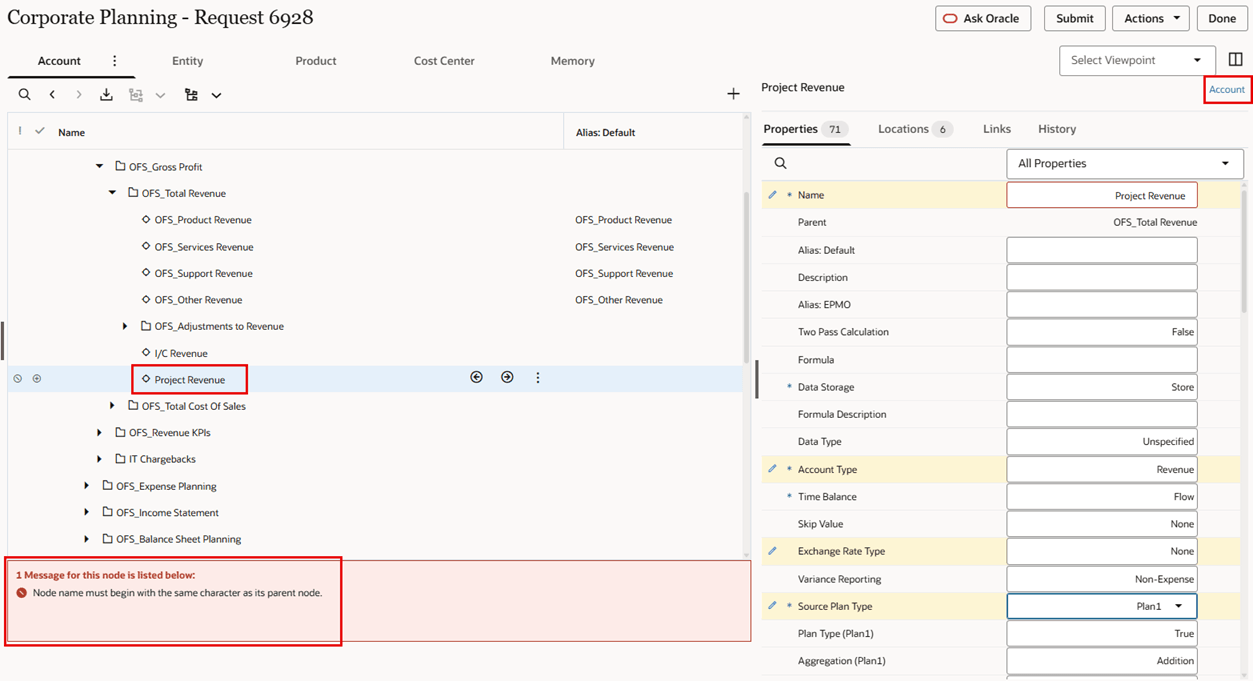1253x681 pixels.
Task: Open the Select Viewpoint dropdown
Action: (1137, 60)
